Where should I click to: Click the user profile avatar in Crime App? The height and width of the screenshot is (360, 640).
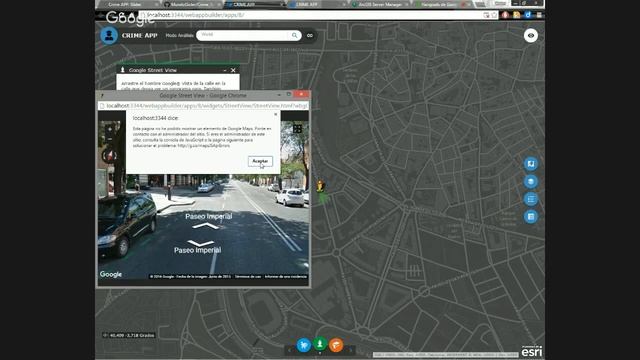point(109,36)
